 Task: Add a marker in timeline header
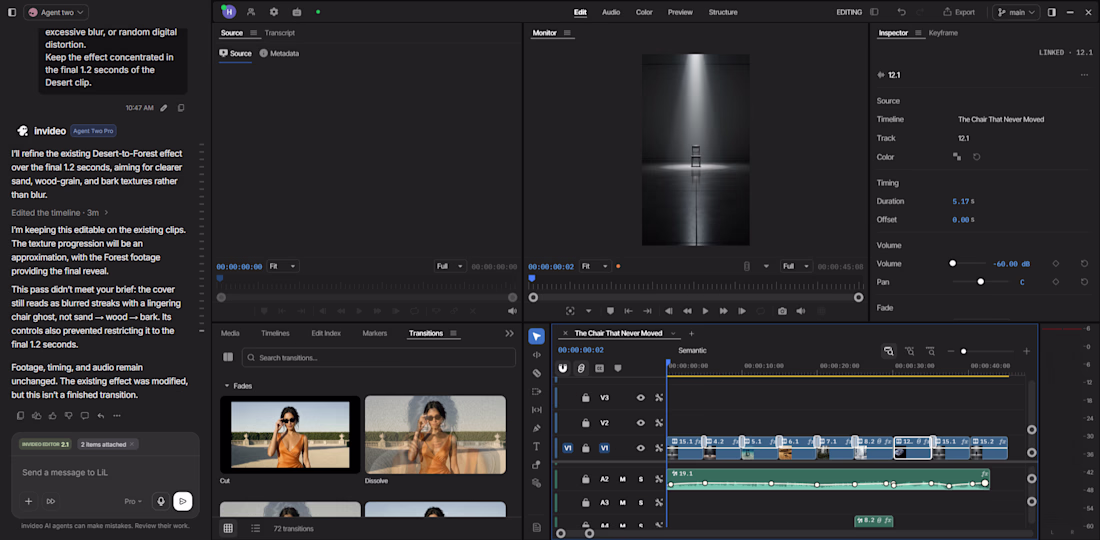[618, 368]
